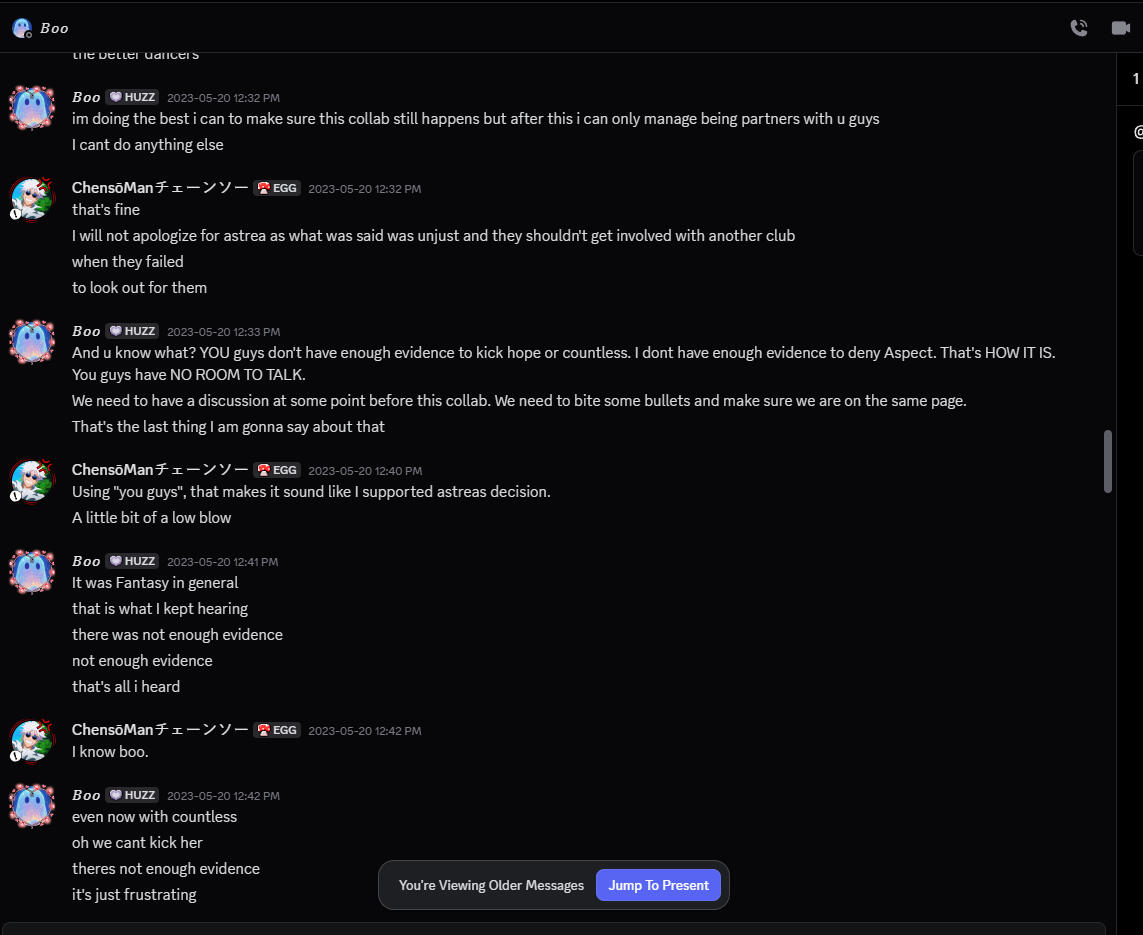Click the "You're Viewing Older Messages" notice
This screenshot has height=935, width=1143.
coord(491,885)
